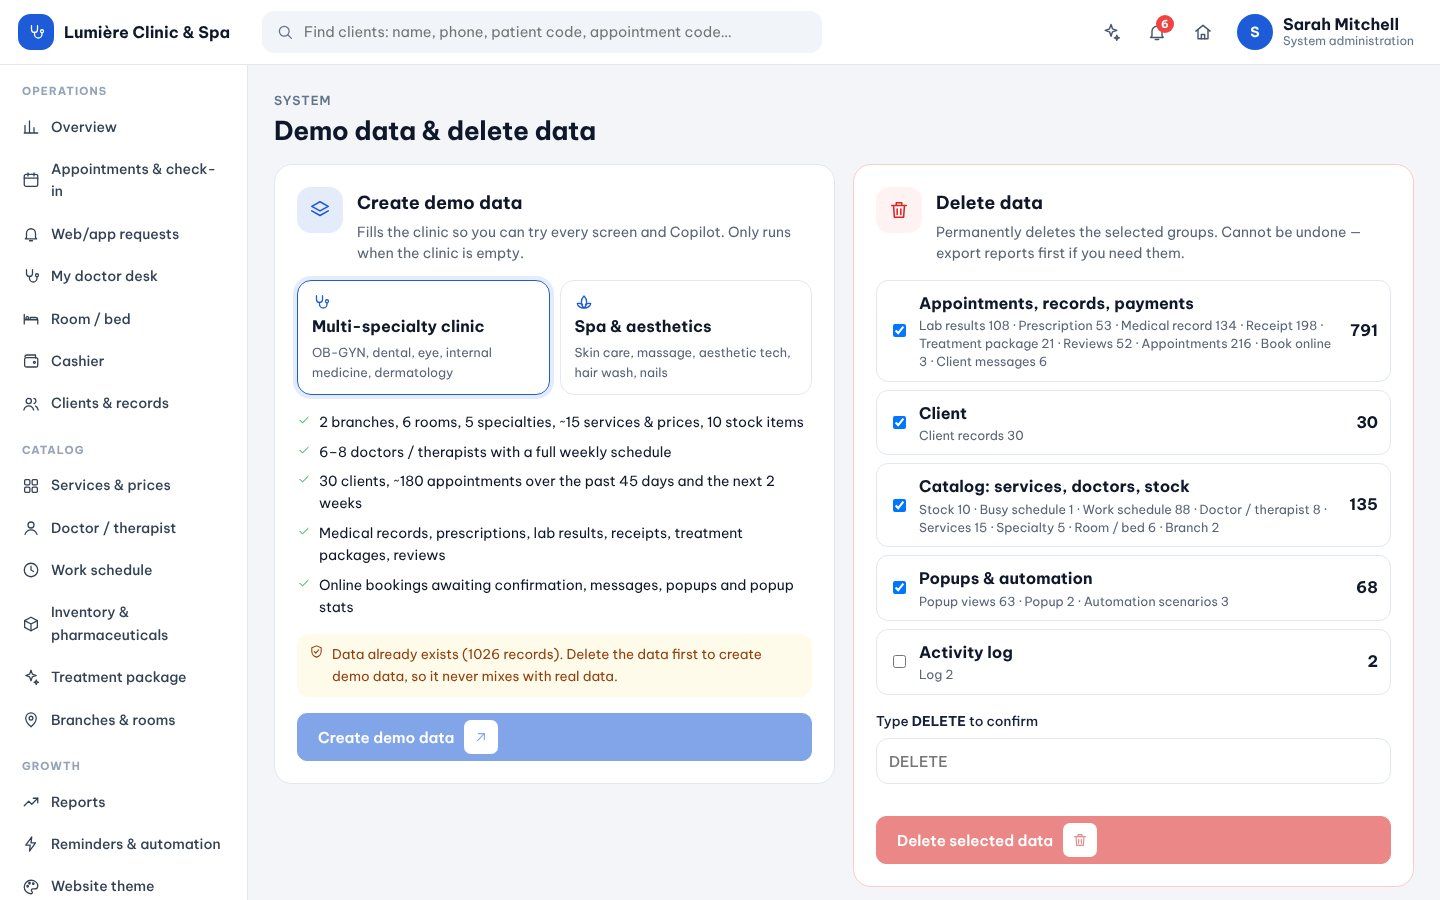The image size is (1440, 900).
Task: Check the Activity log checkbox
Action: pyautogui.click(x=899, y=661)
